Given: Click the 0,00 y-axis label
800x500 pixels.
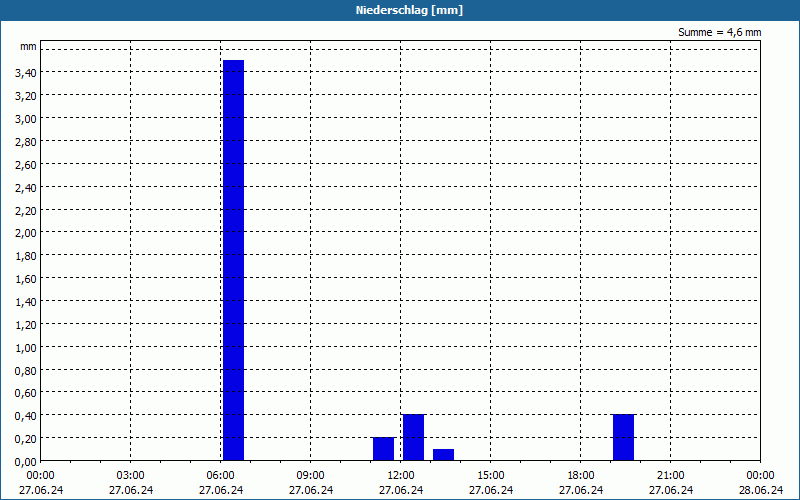Looking at the screenshot, I should pyautogui.click(x=26, y=462).
